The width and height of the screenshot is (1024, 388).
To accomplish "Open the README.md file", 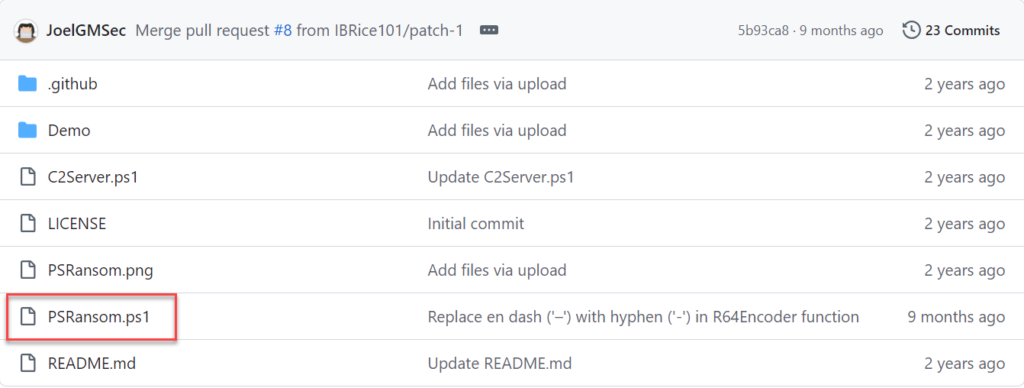I will coord(92,363).
